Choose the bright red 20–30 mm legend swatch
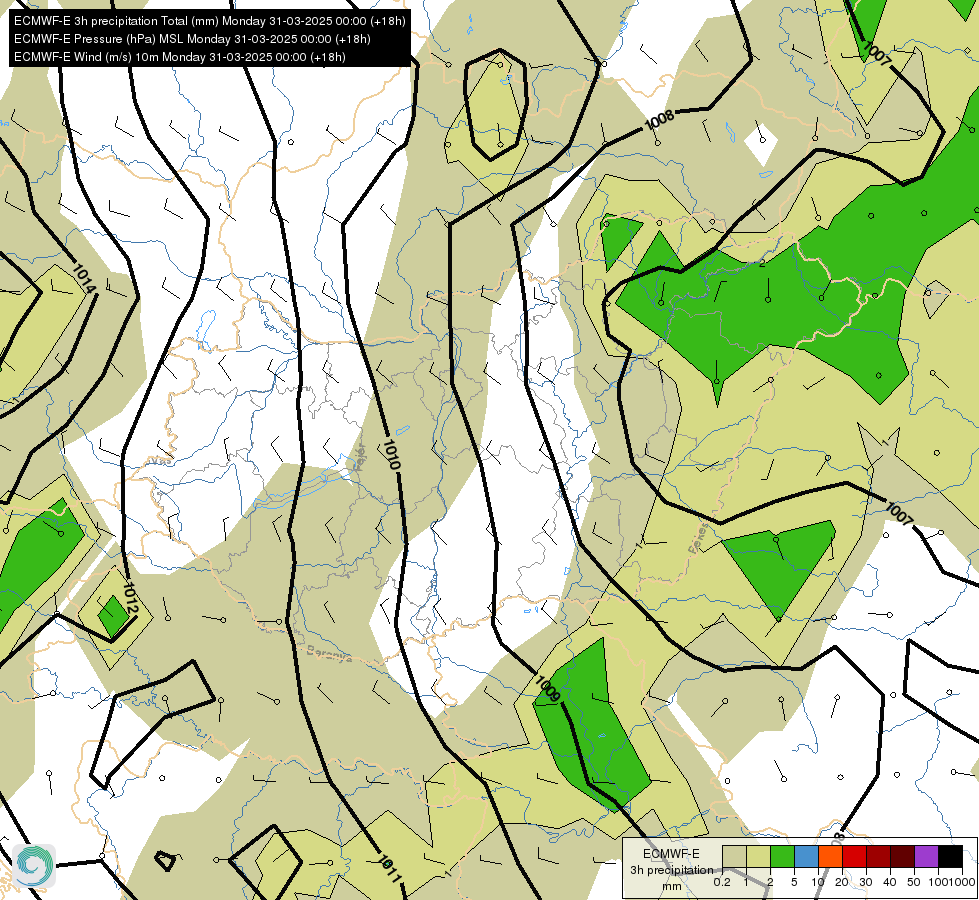Image resolution: width=979 pixels, height=900 pixels. (854, 856)
